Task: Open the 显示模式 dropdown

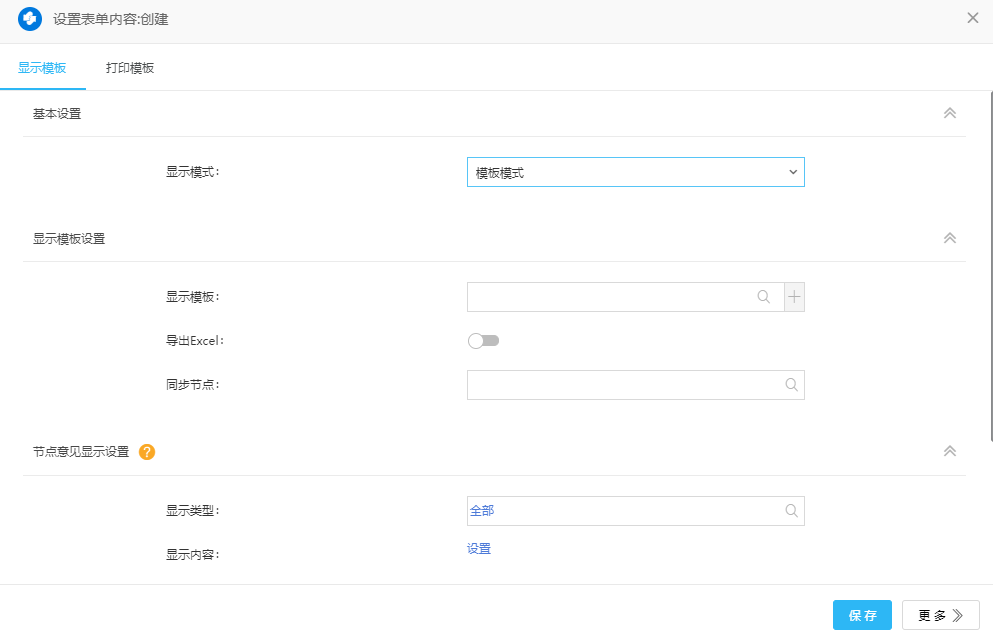Action: tap(635, 173)
